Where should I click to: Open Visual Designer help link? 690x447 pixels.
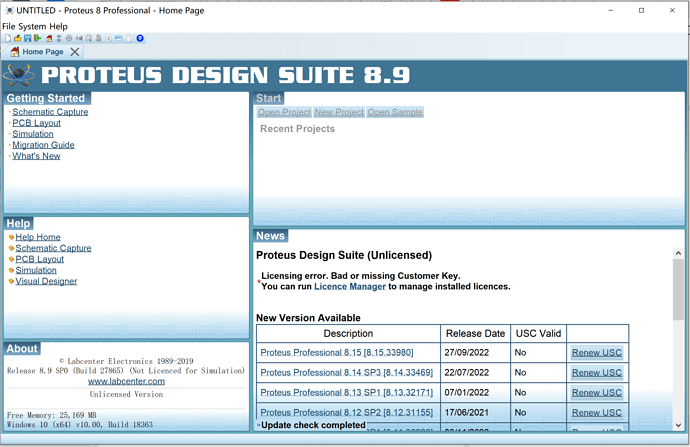click(46, 281)
